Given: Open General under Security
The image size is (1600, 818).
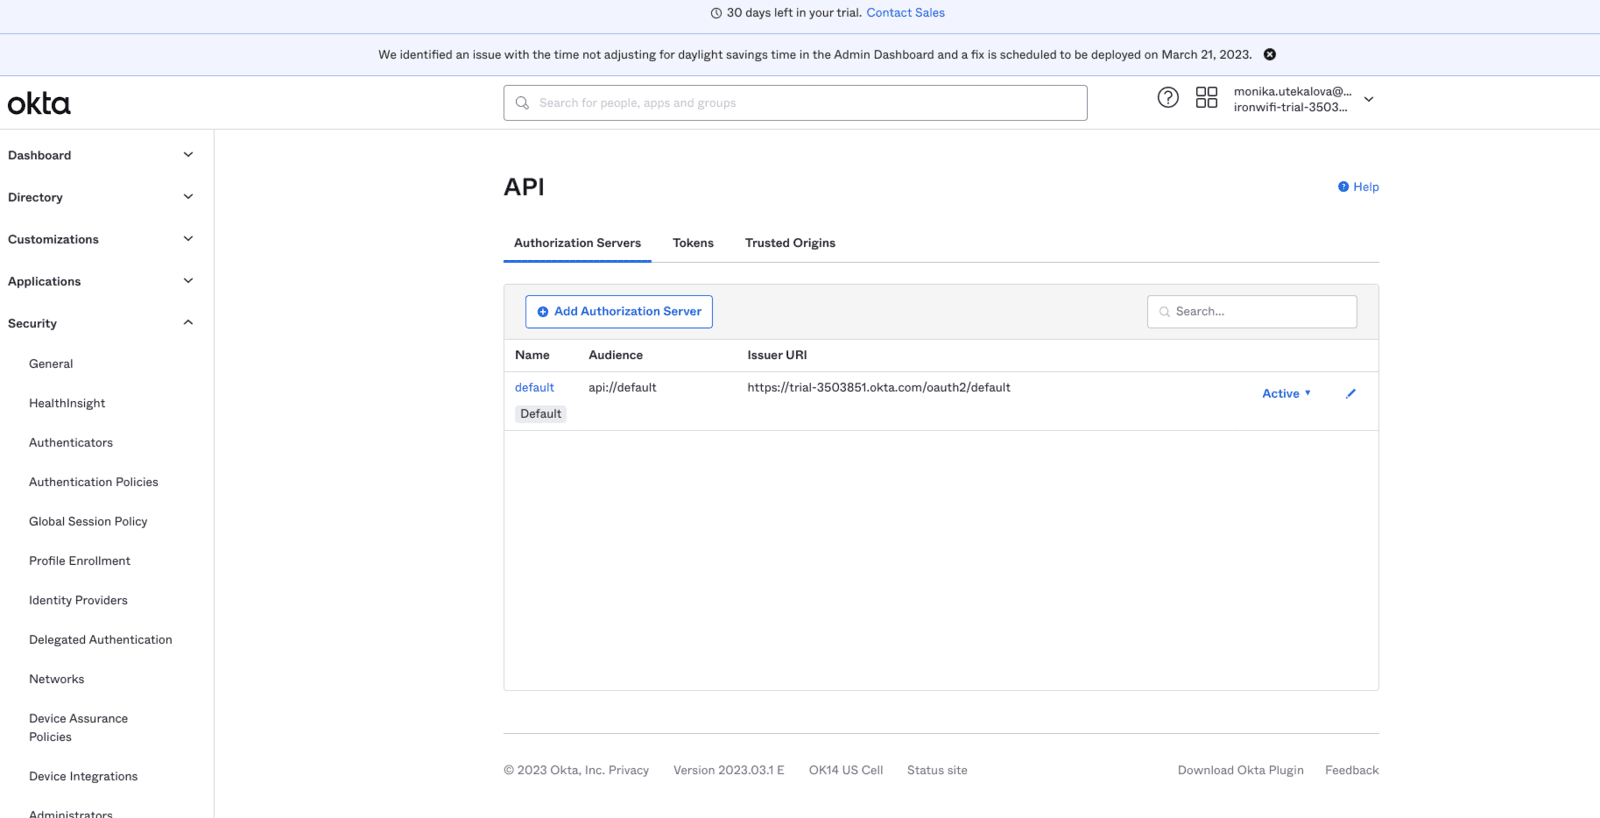Looking at the screenshot, I should [x=51, y=364].
